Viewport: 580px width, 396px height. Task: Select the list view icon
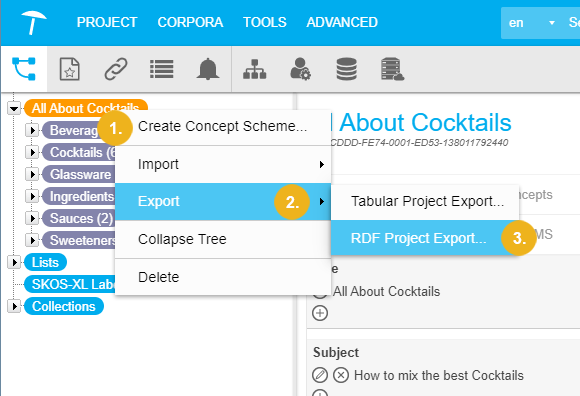click(162, 69)
